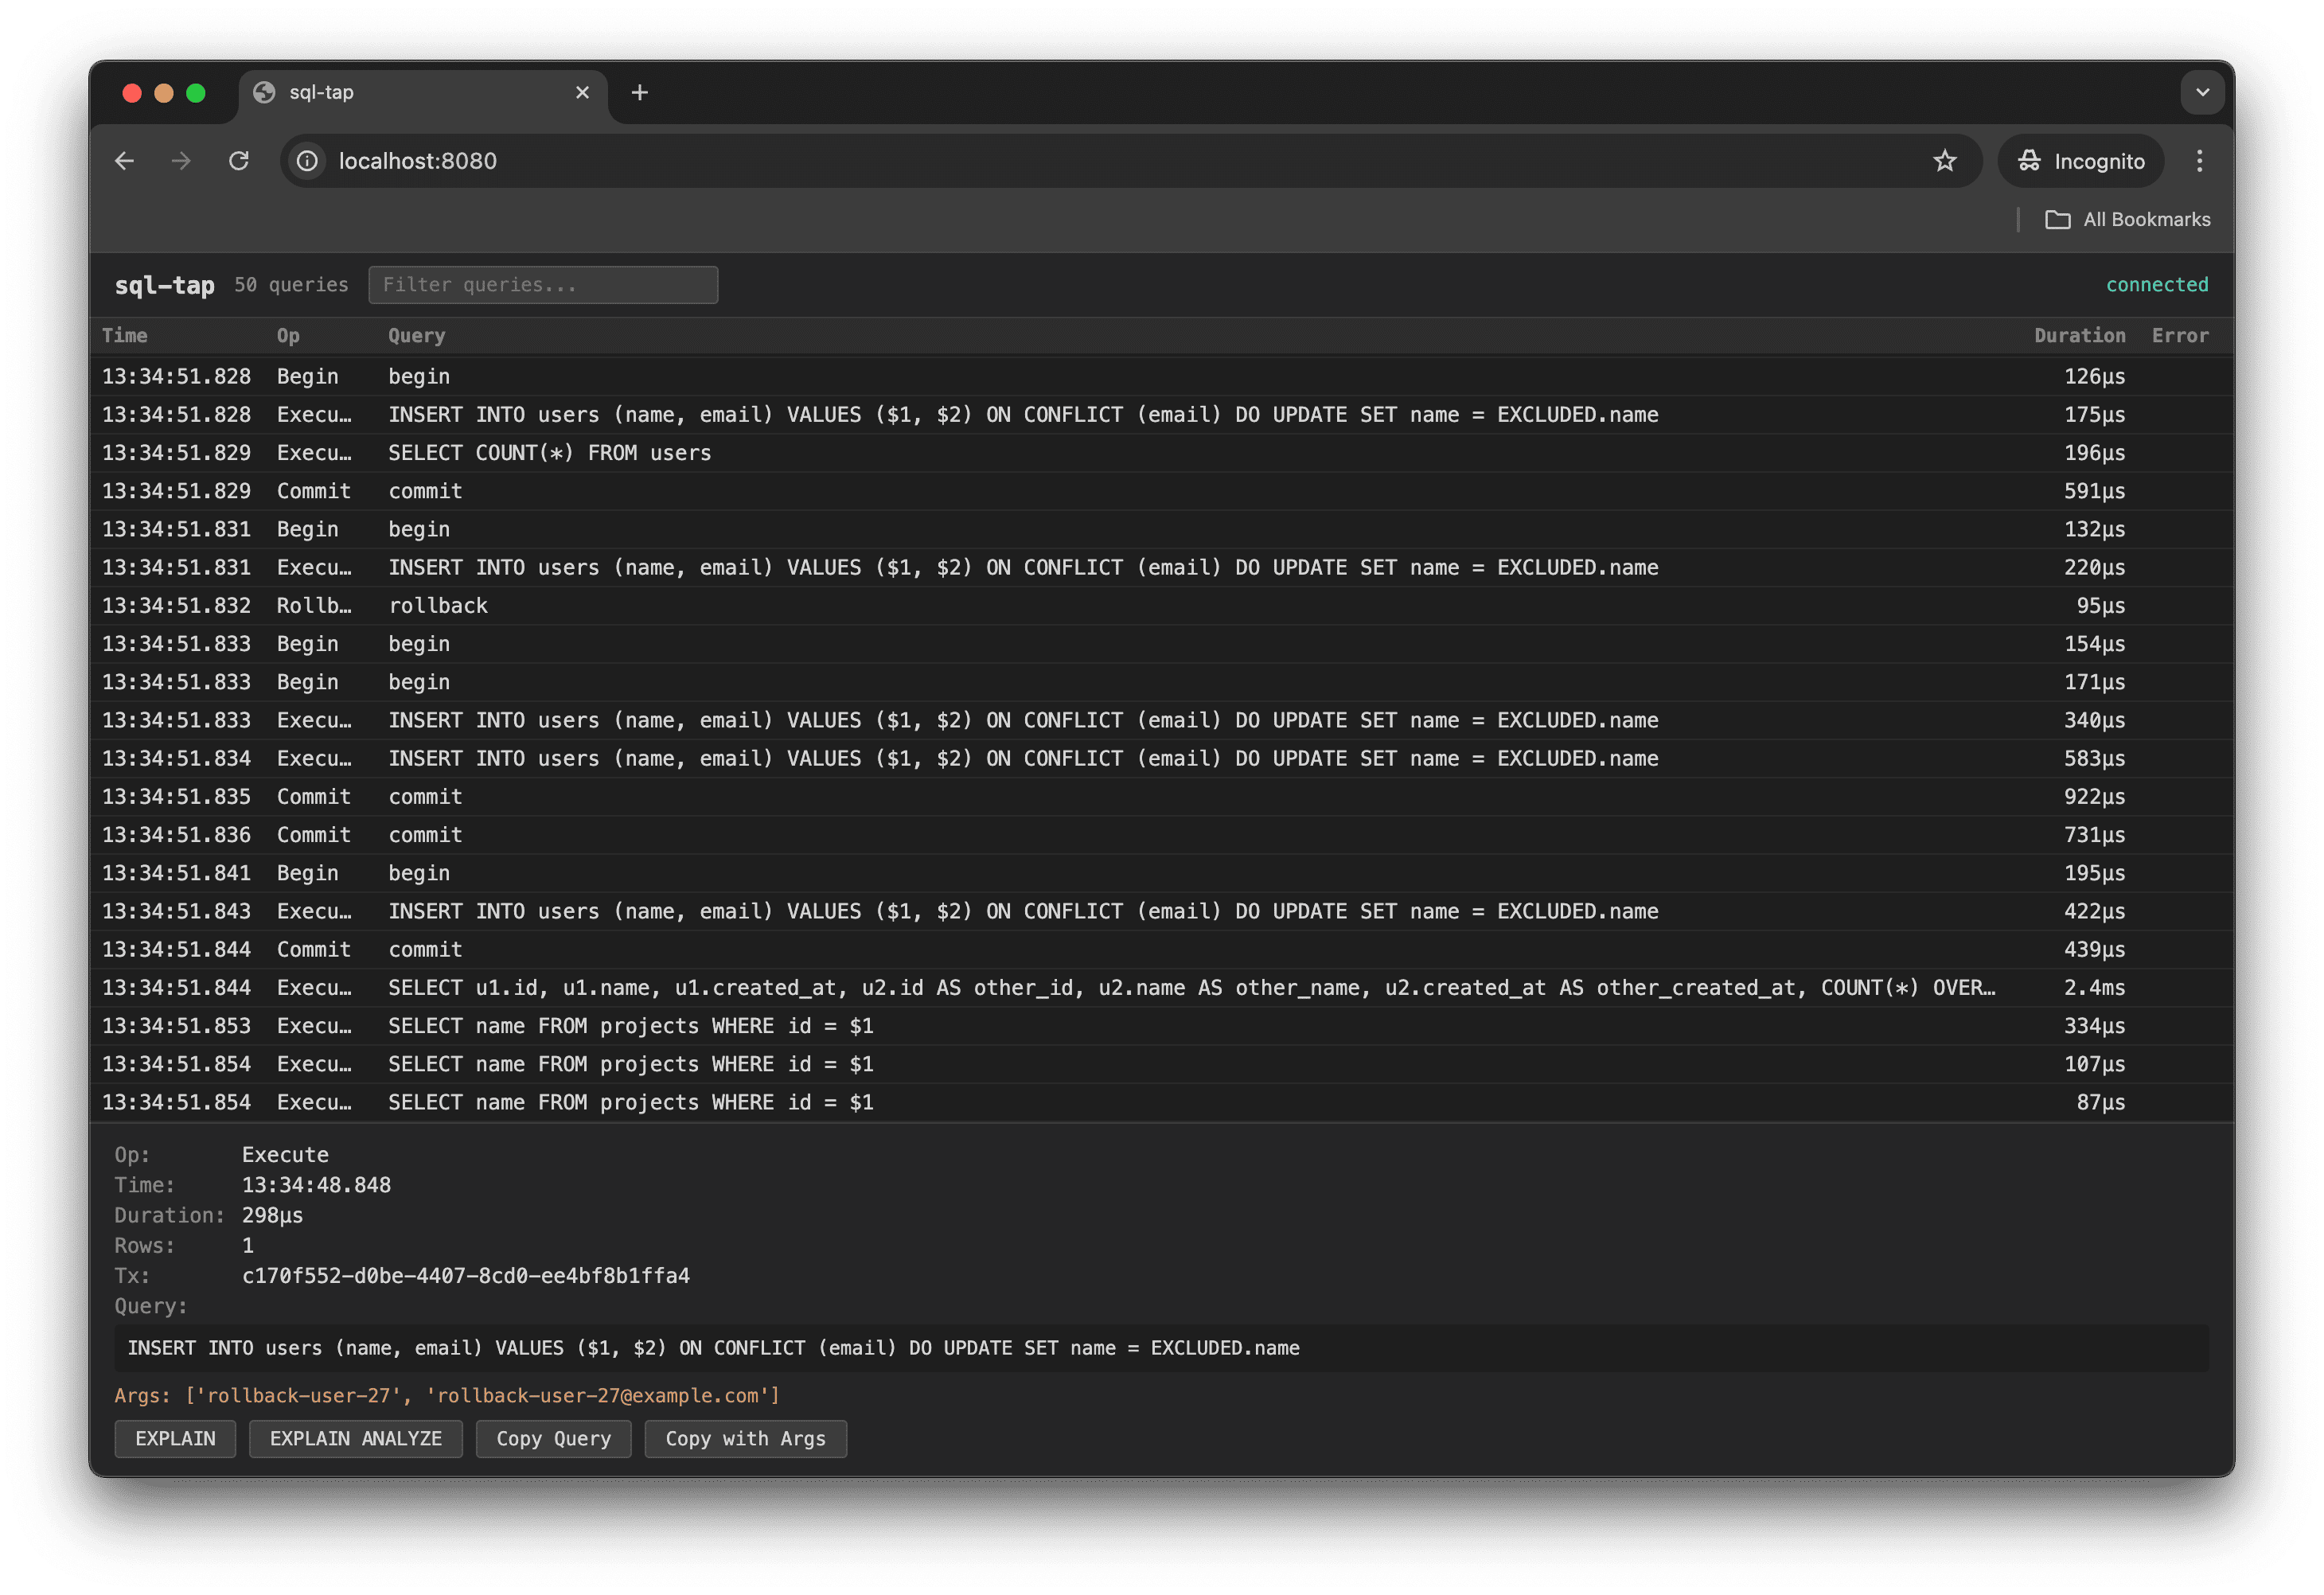The height and width of the screenshot is (1595, 2324).
Task: Open the All Bookmarks folder icon
Action: pyautogui.click(x=2057, y=219)
